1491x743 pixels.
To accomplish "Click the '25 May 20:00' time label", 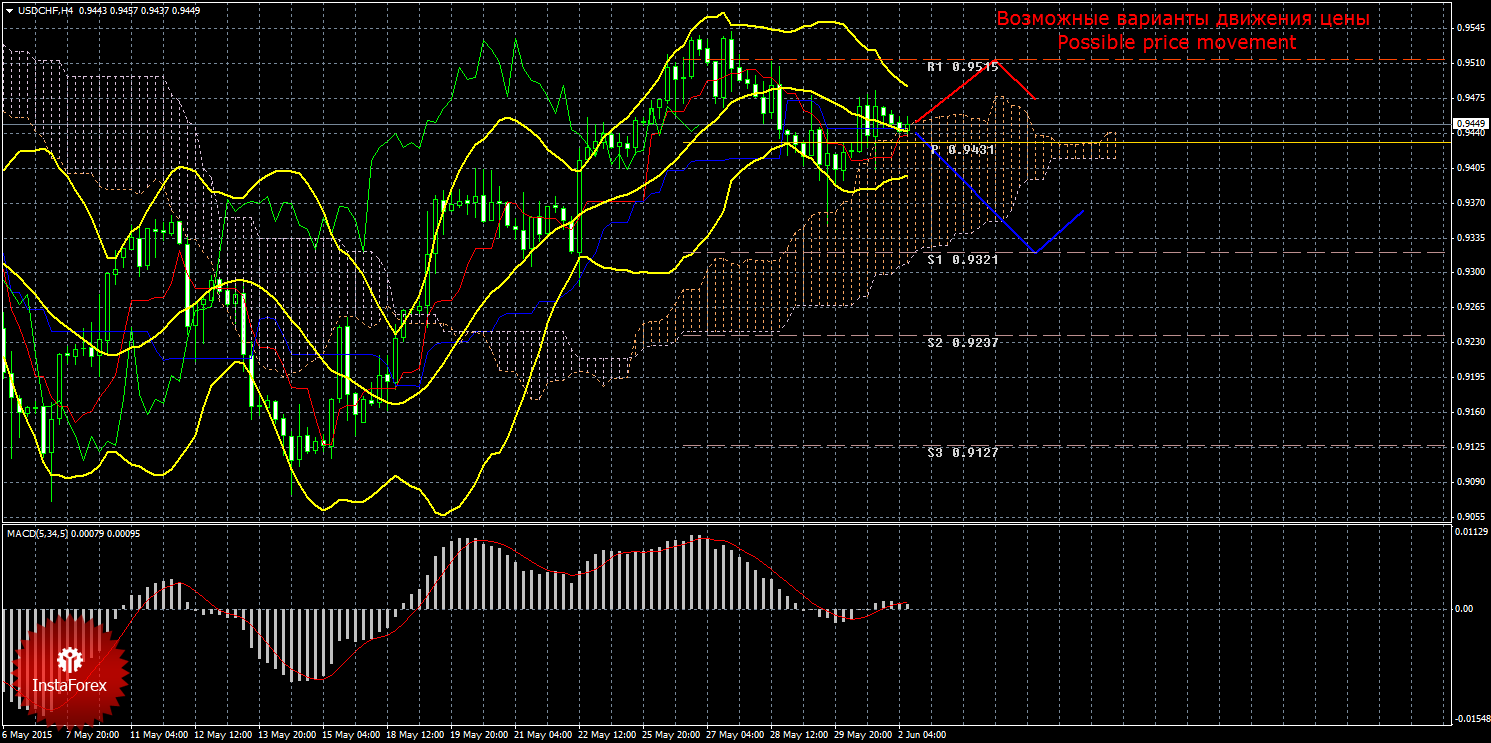I will pos(670,734).
